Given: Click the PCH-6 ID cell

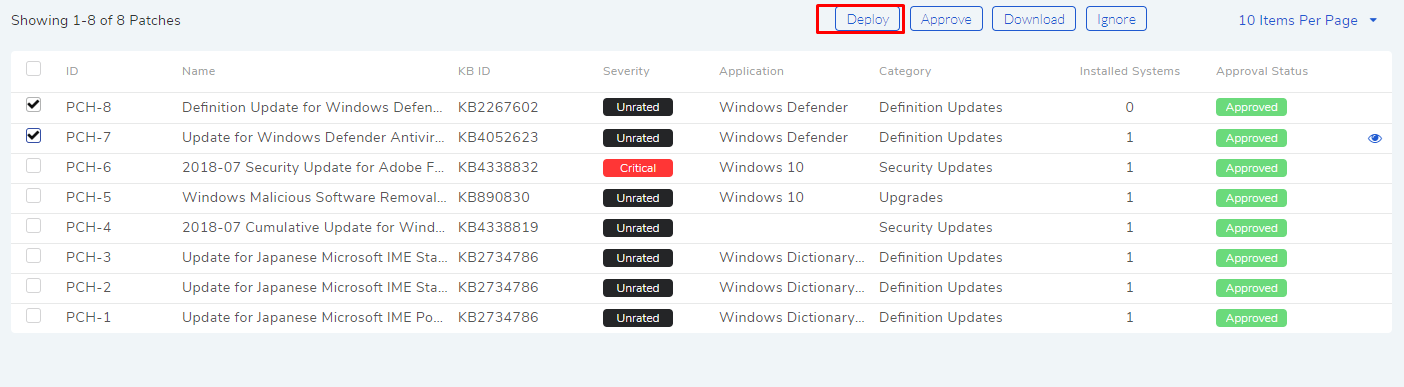Looking at the screenshot, I should tap(89, 167).
